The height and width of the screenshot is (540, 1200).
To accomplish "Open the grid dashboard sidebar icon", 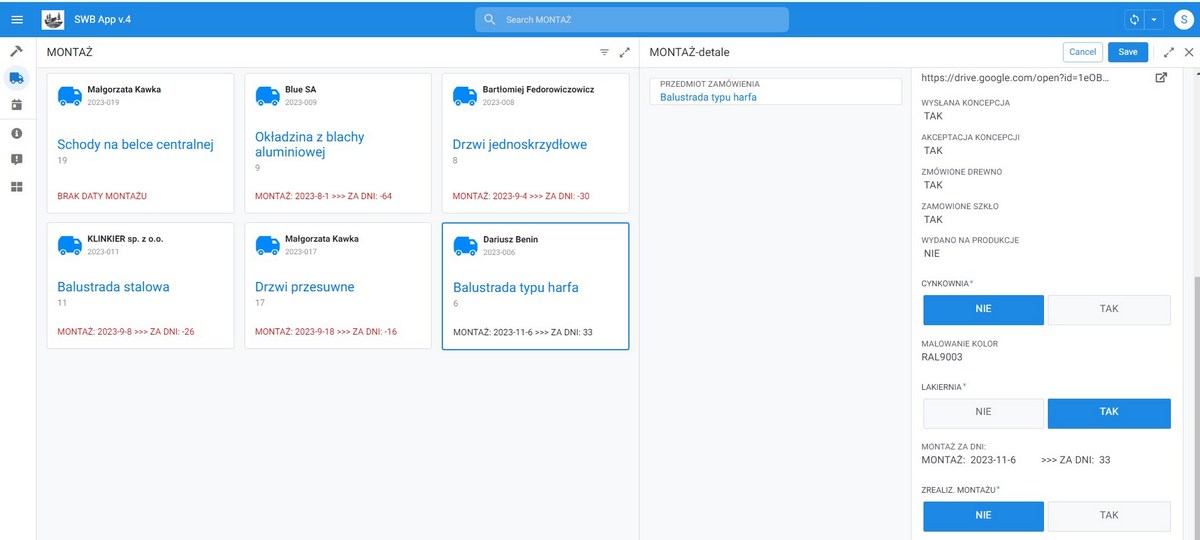I will coord(17,187).
